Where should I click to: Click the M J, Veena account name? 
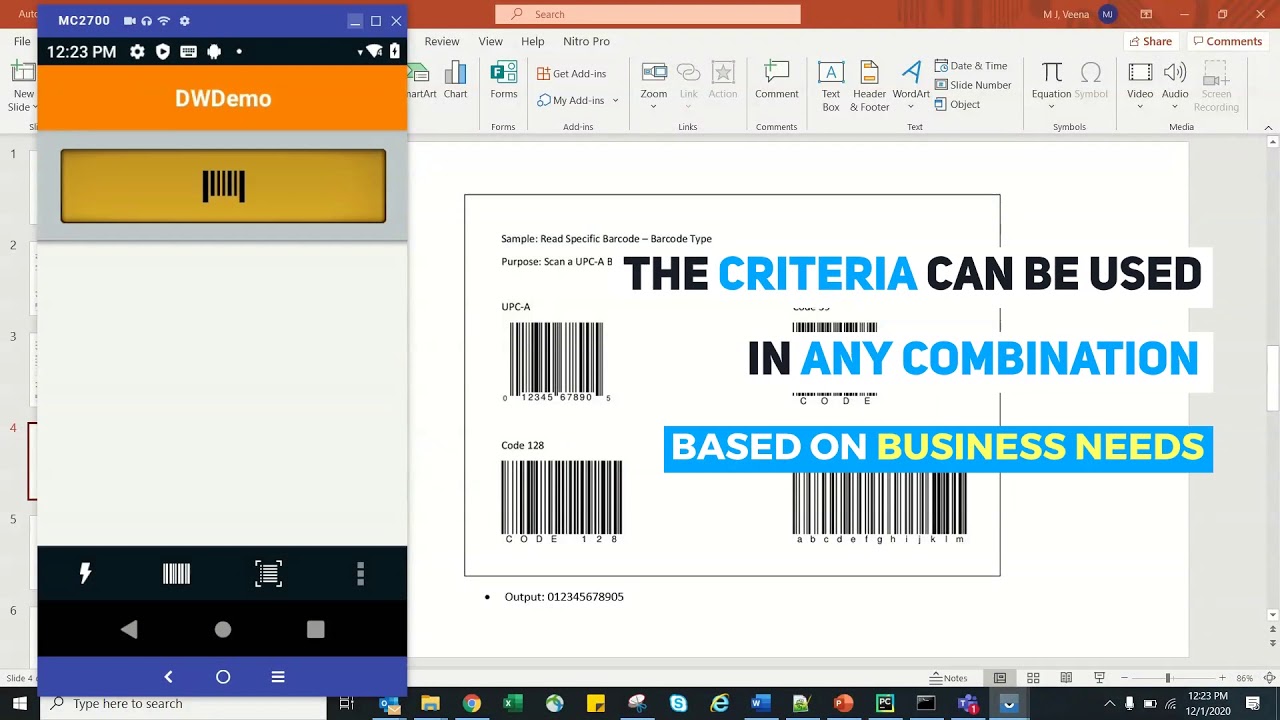coord(1066,14)
